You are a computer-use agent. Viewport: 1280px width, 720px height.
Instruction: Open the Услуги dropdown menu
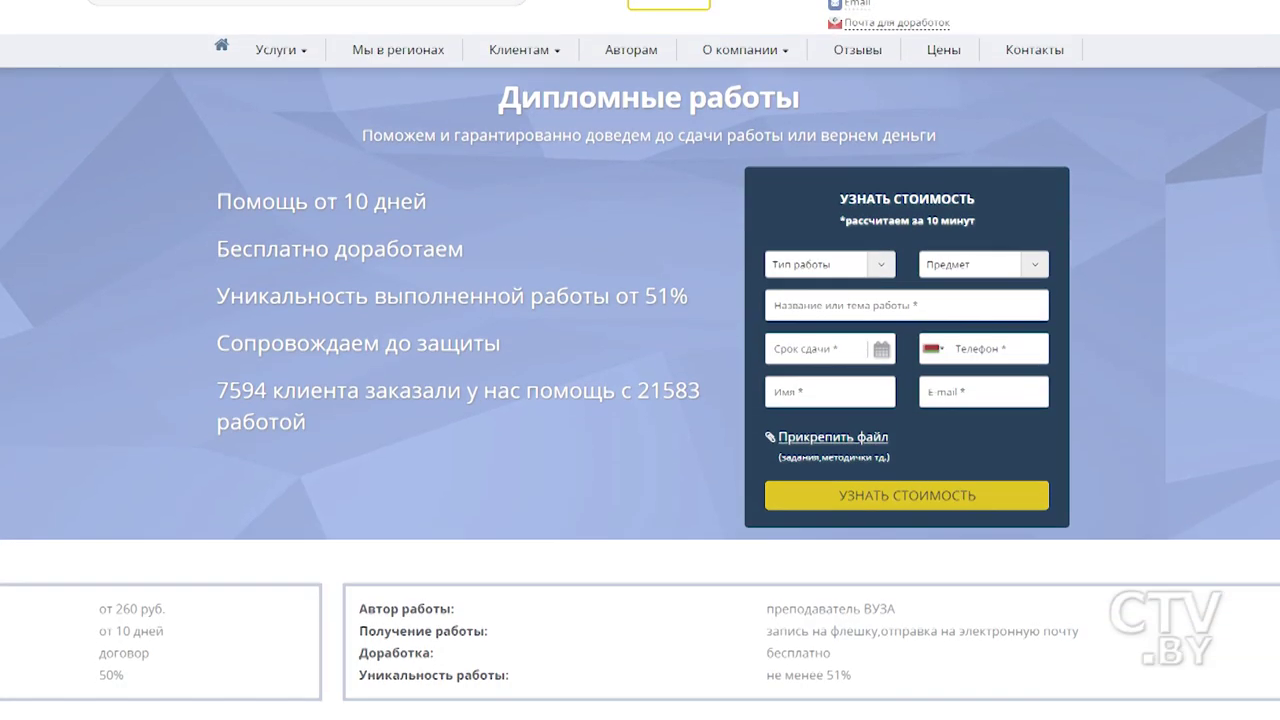281,50
